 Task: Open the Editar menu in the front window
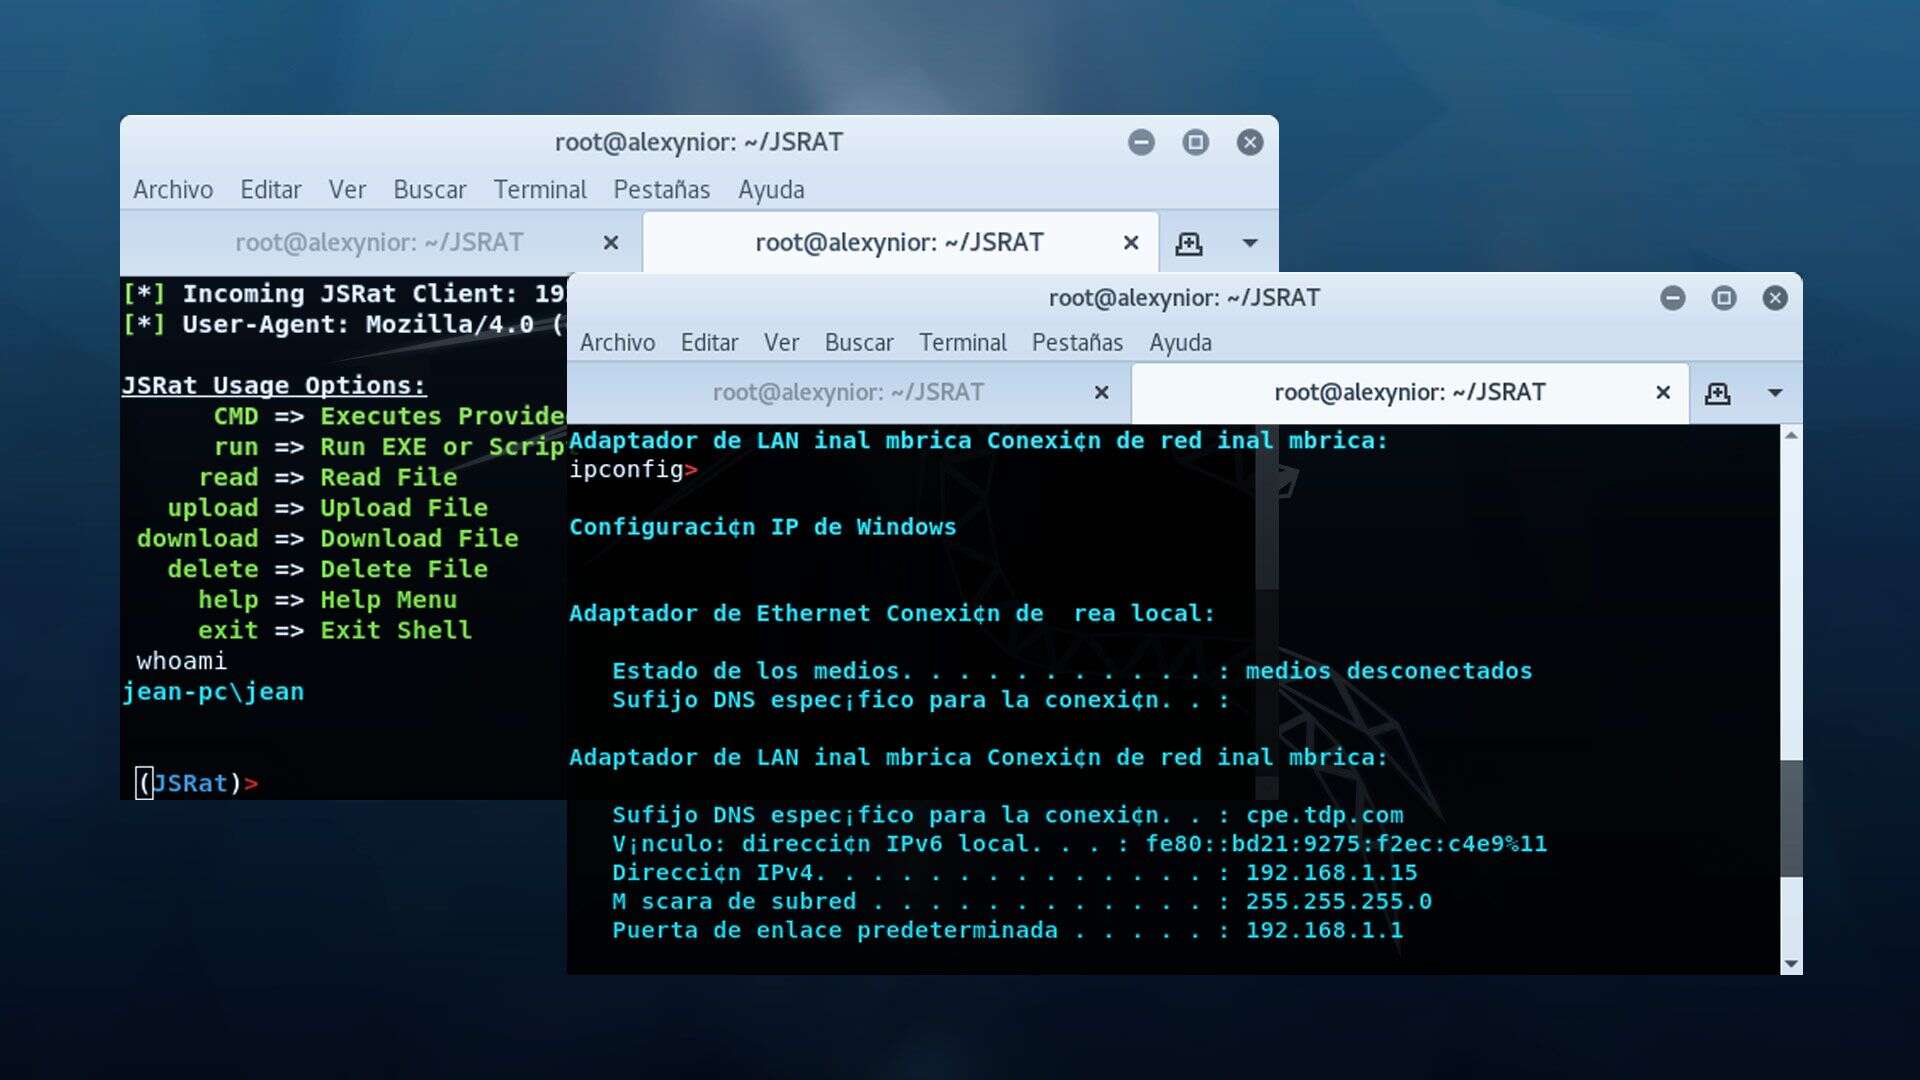point(708,342)
